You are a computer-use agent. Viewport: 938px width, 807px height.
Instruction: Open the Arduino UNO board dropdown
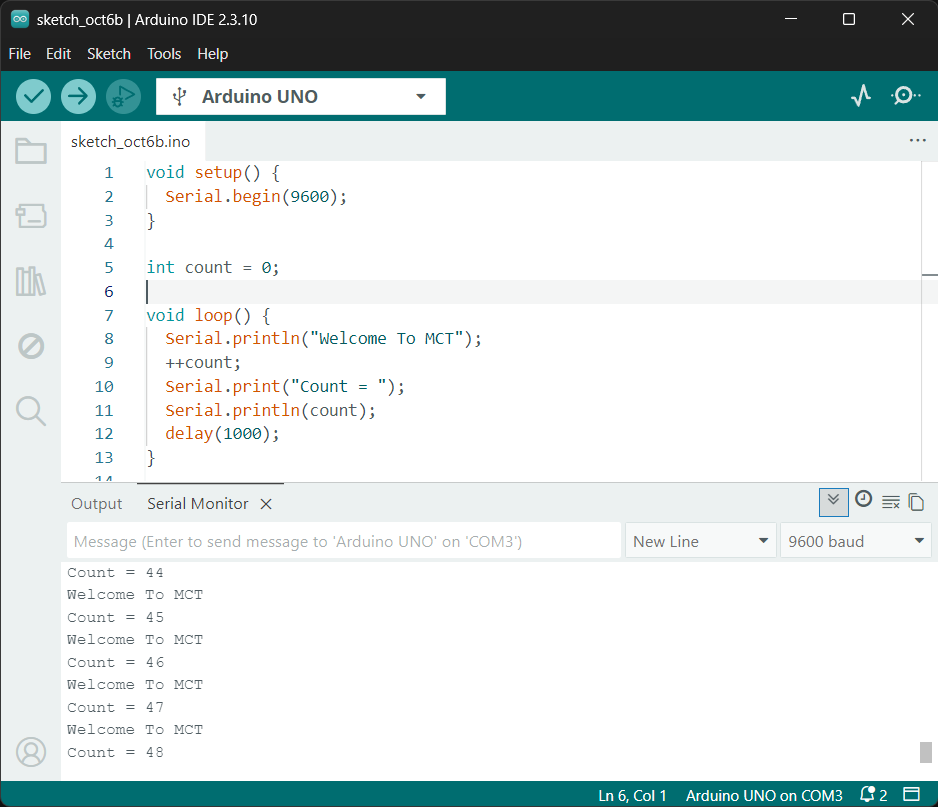tap(301, 96)
